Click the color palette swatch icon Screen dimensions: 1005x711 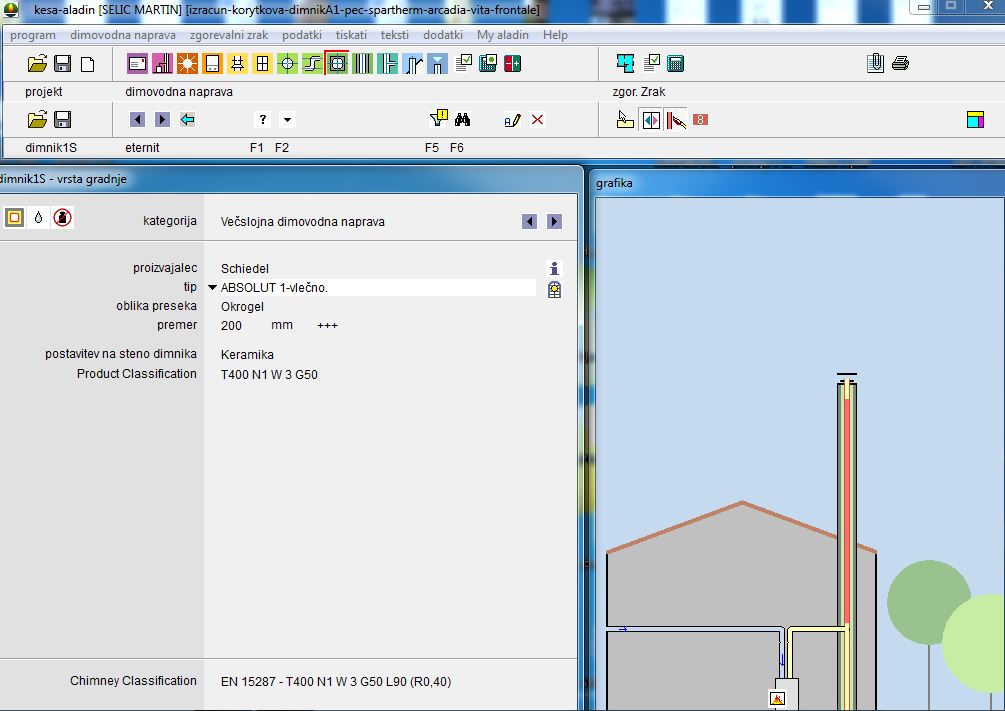tap(975, 120)
